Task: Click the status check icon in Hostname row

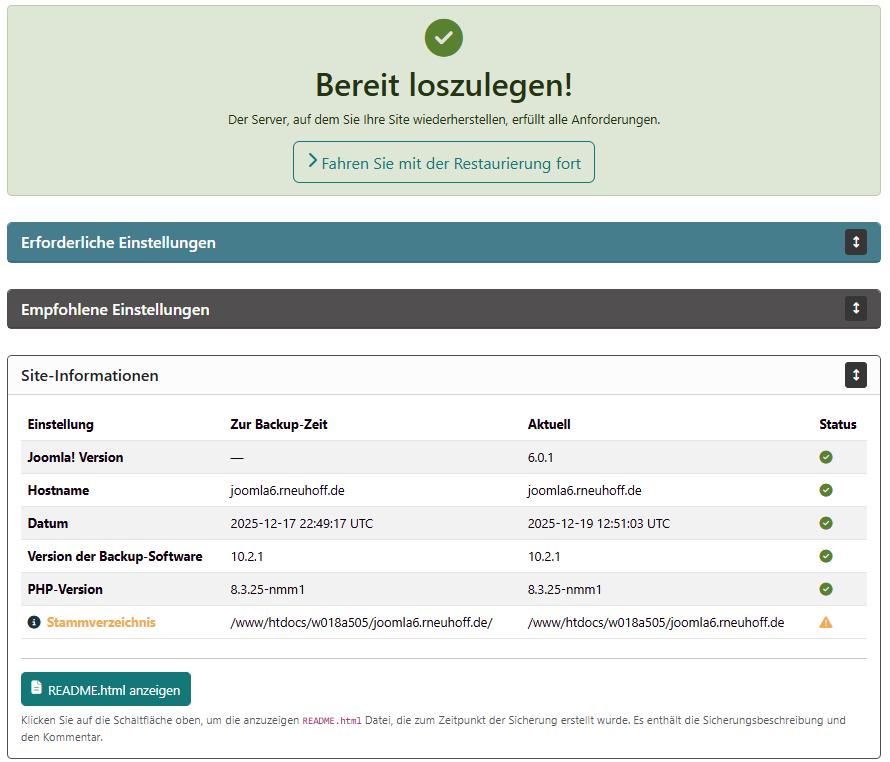Action: [x=826, y=490]
